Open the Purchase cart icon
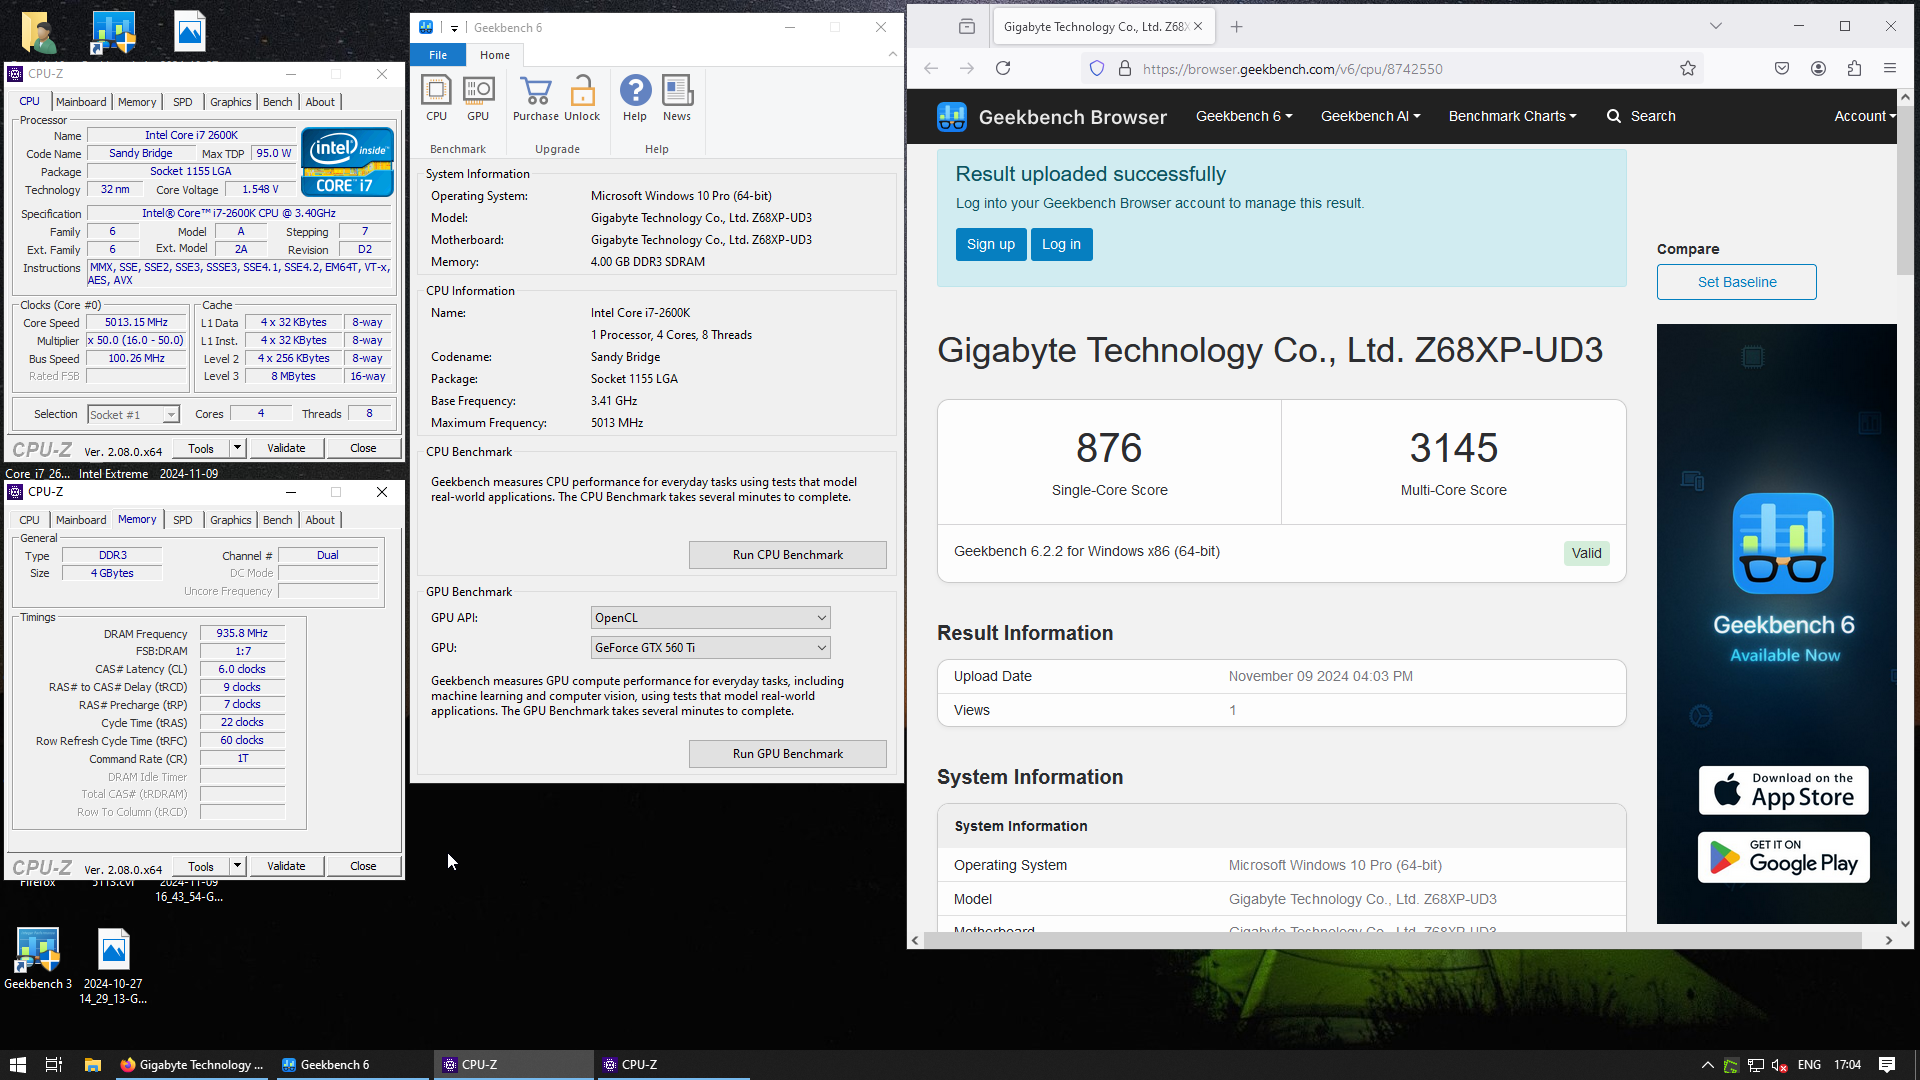Image resolution: width=1920 pixels, height=1080 pixels. pyautogui.click(x=536, y=98)
